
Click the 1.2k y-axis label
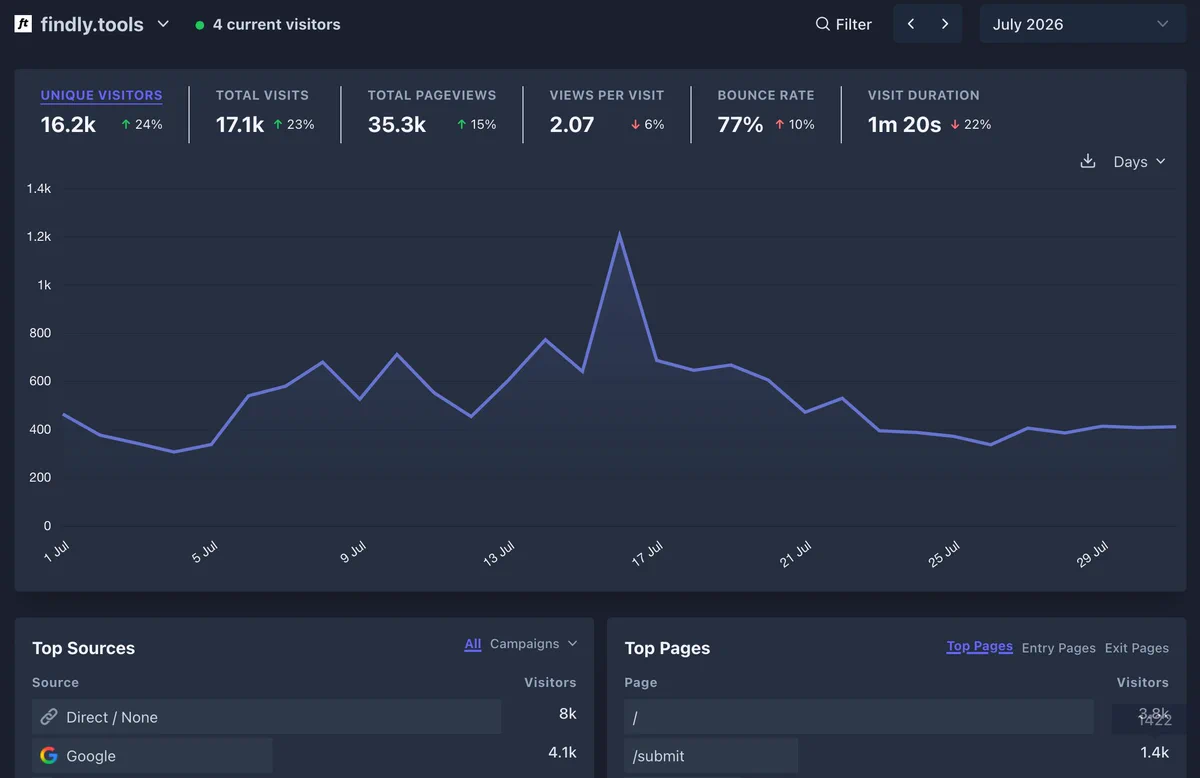39,237
